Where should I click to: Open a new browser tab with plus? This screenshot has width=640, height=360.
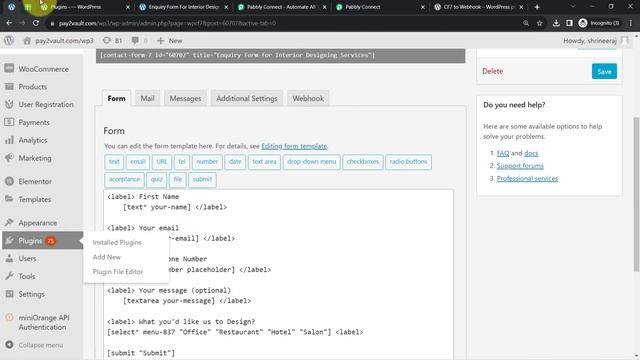point(537,7)
